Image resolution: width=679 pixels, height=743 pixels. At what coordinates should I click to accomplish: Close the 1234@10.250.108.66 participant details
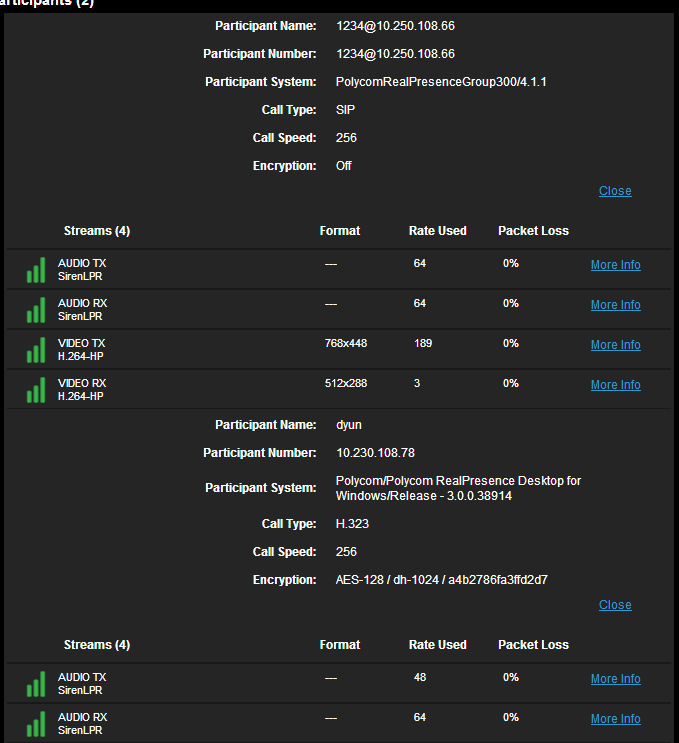point(615,191)
